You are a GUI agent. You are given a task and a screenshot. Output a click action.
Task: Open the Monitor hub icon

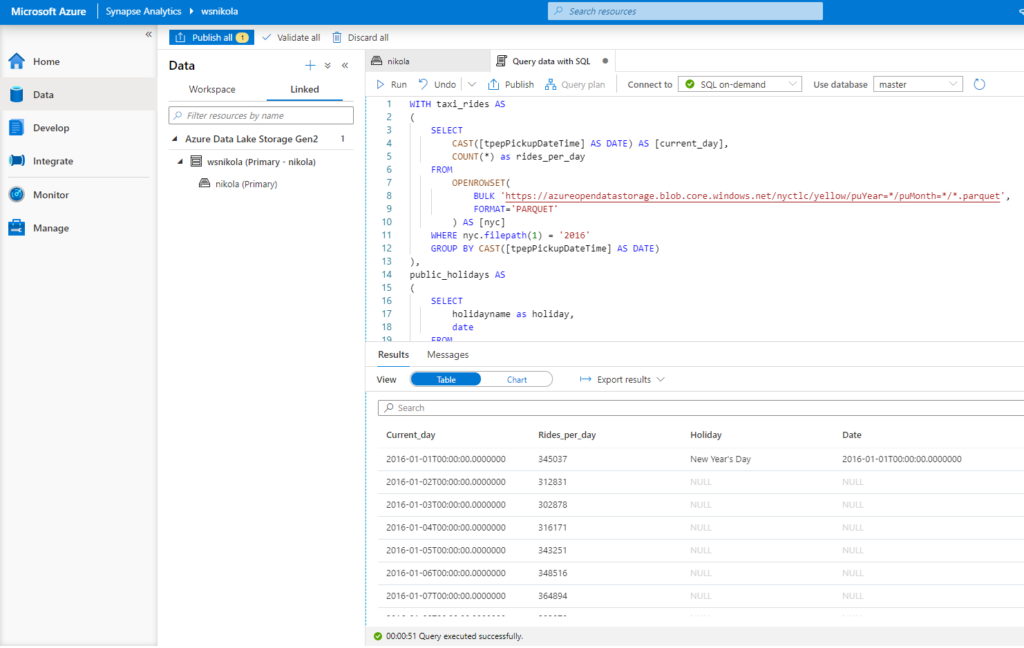pyautogui.click(x=16, y=195)
